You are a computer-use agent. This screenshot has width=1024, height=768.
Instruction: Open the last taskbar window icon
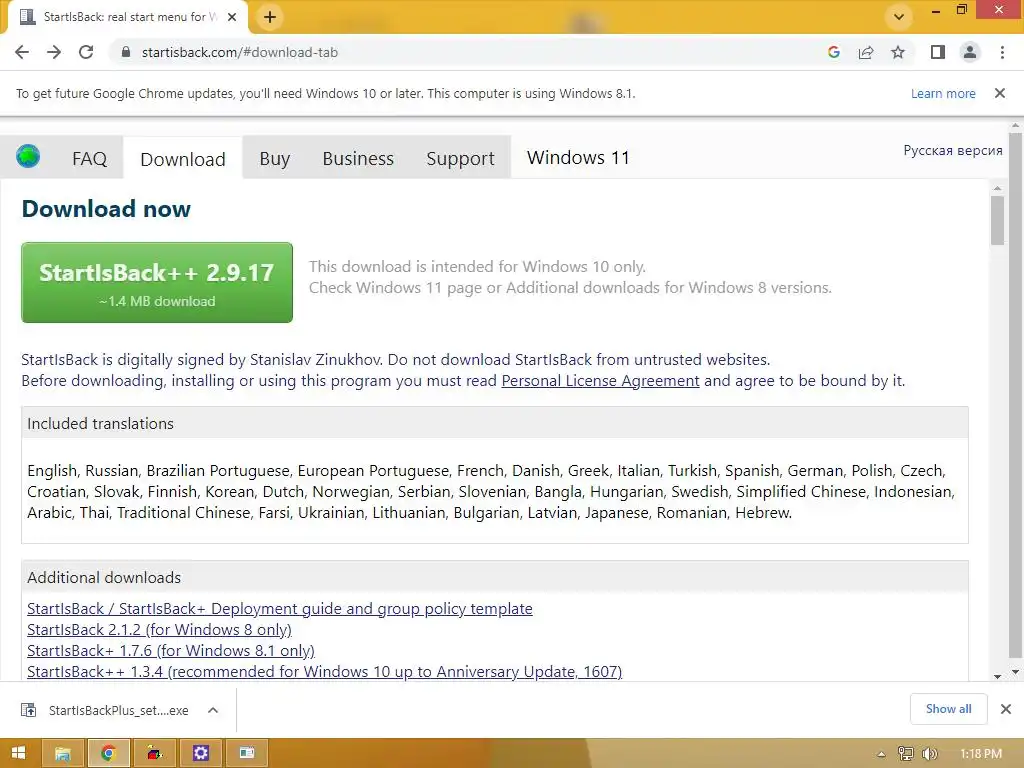click(x=246, y=753)
